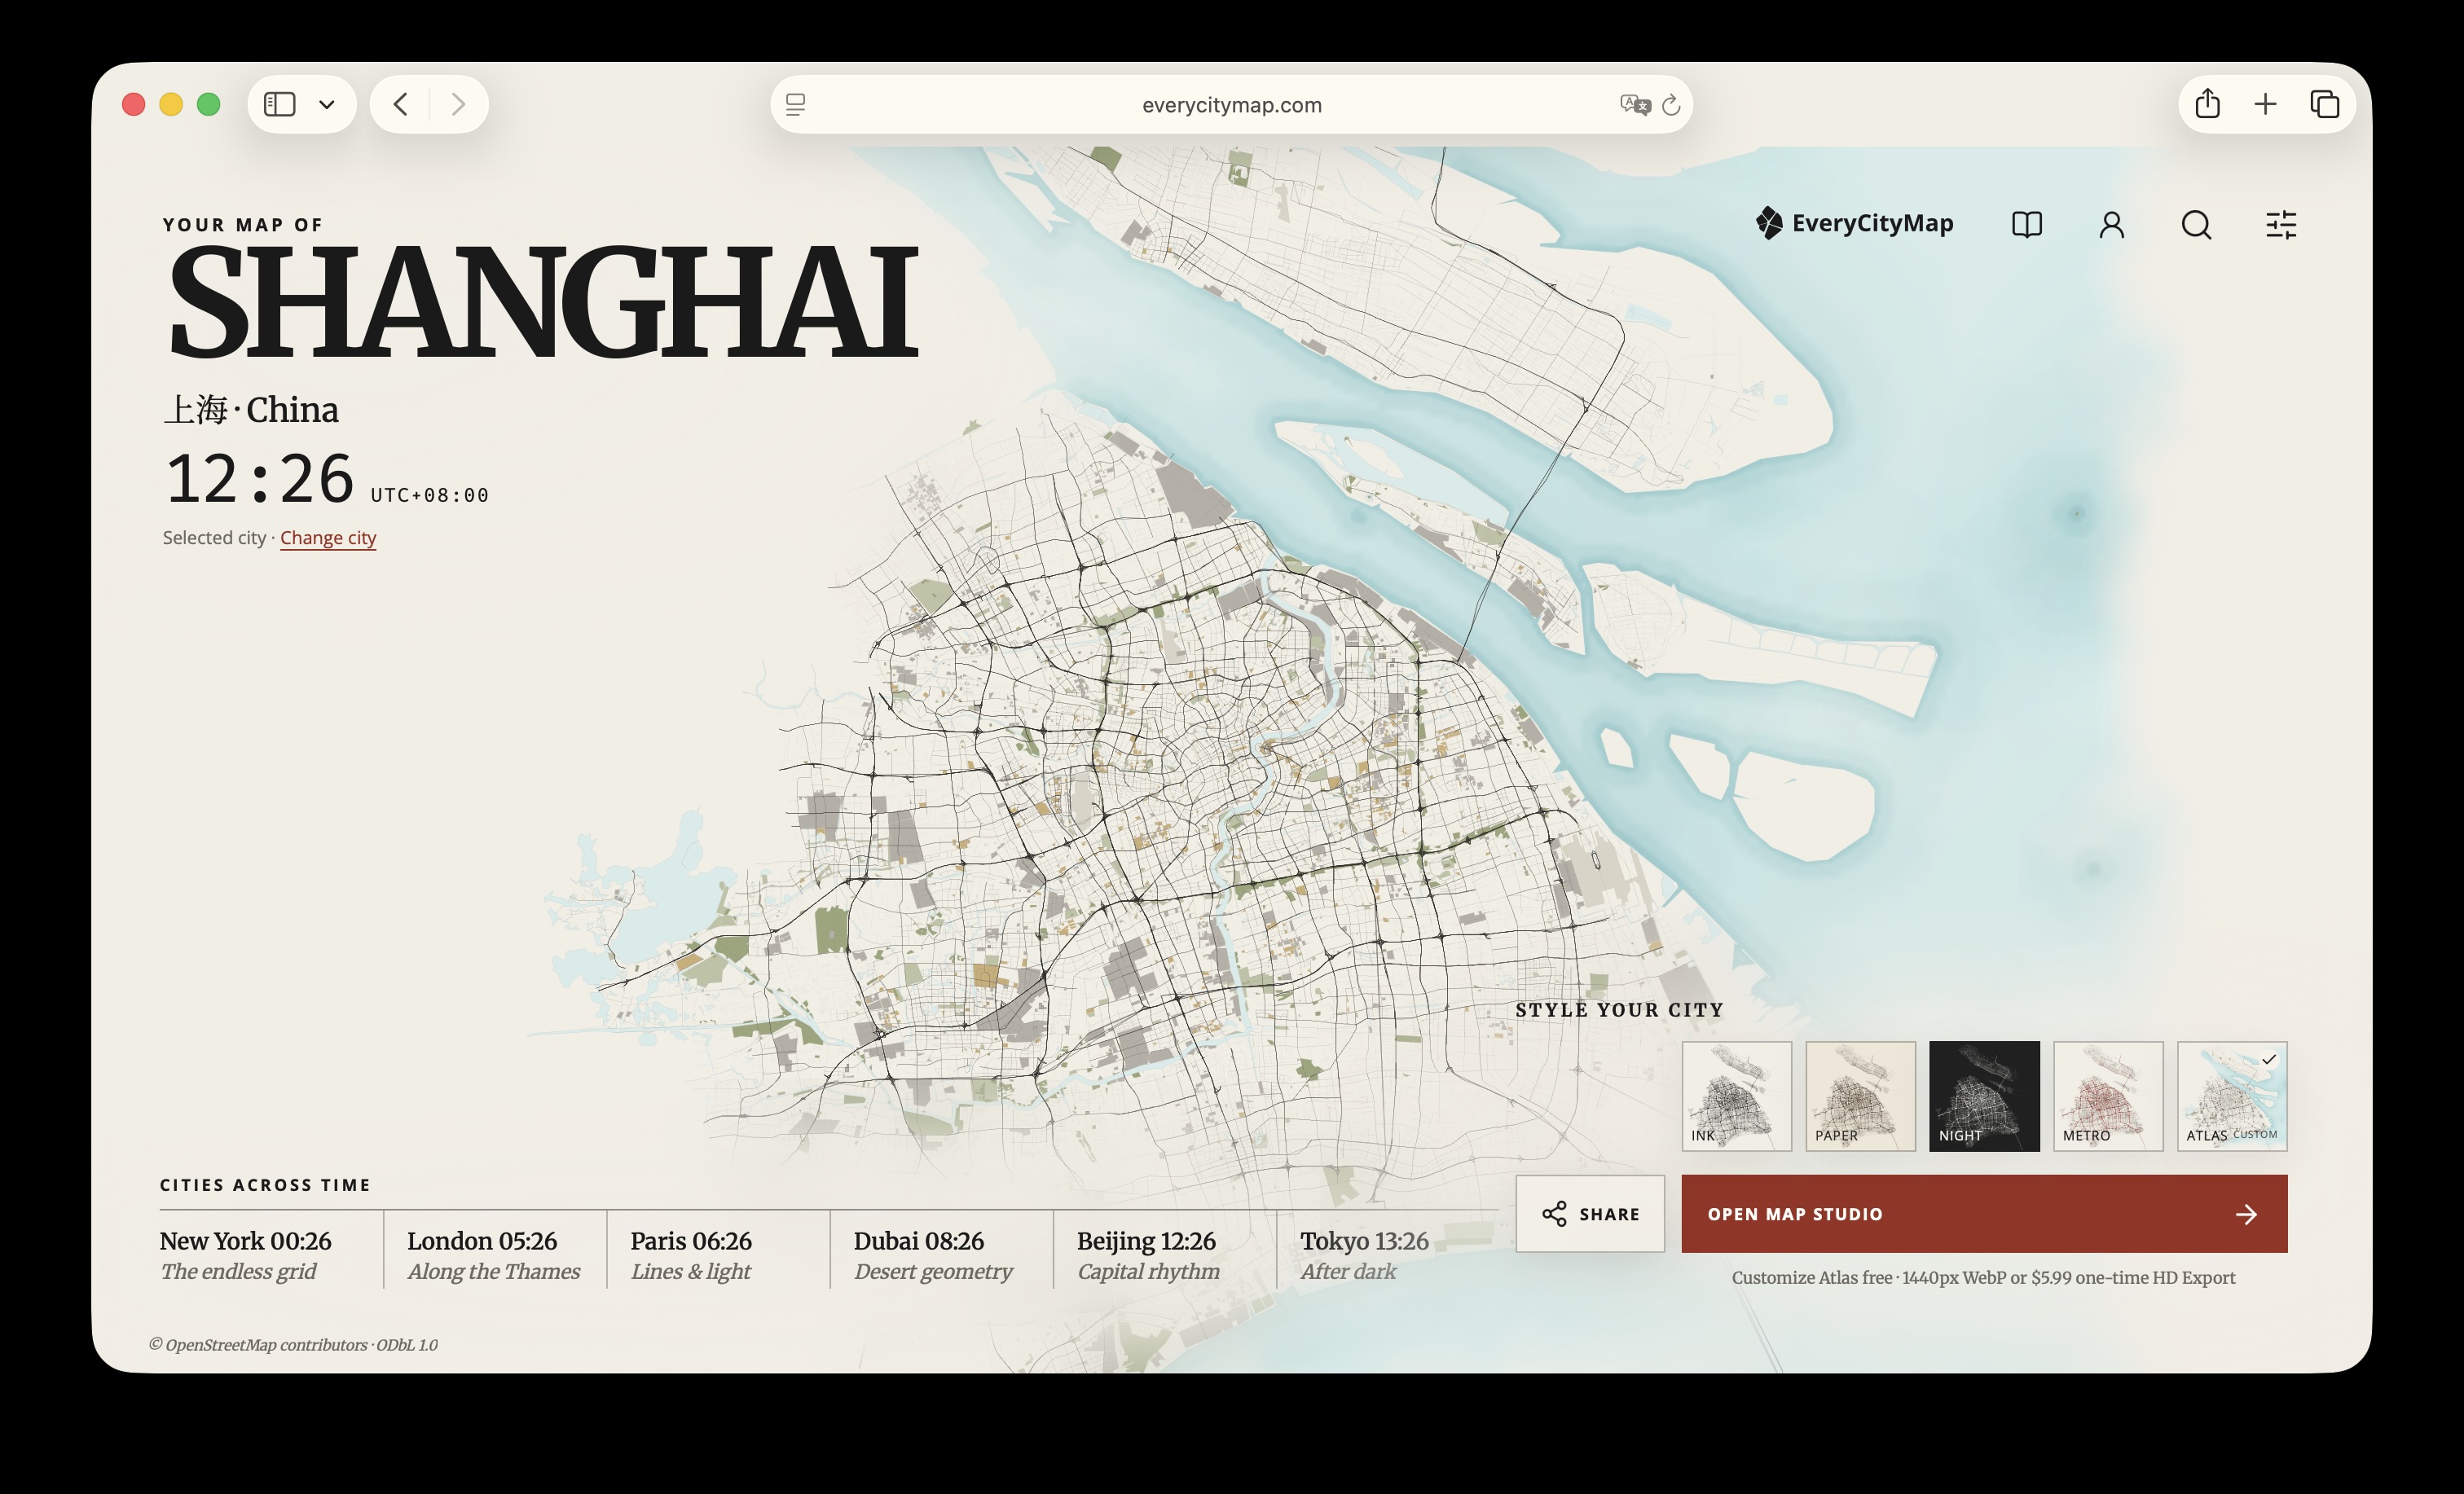Expand the sidebar dropdown chevron
The width and height of the screenshot is (2464, 1494).
tap(327, 104)
